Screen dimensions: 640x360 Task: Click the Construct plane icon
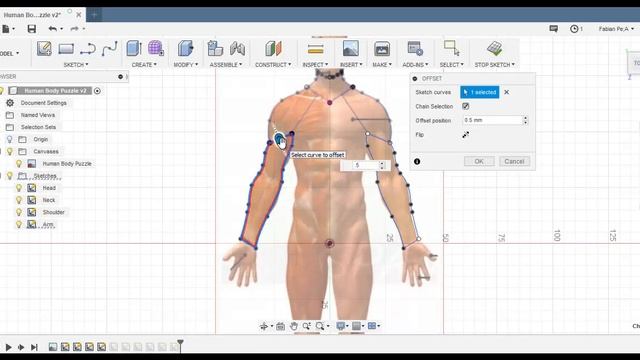273,49
